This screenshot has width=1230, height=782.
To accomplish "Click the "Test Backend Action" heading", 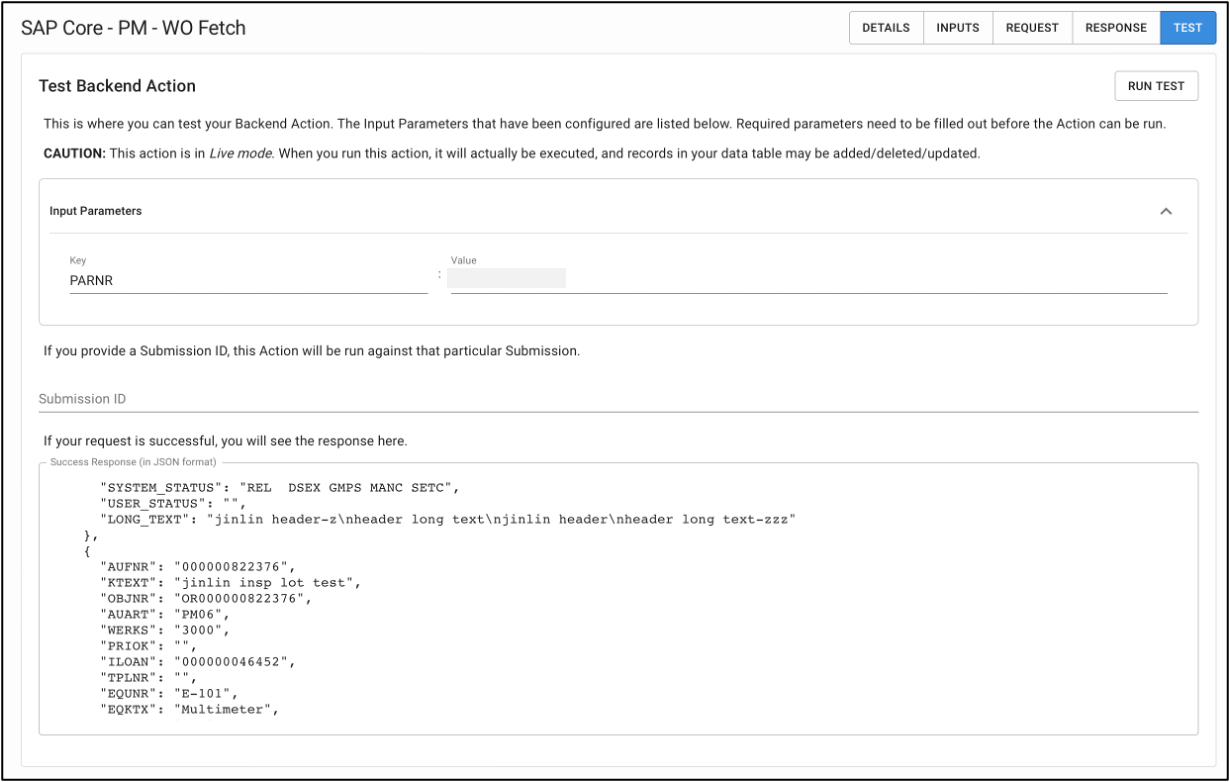I will click(x=117, y=86).
